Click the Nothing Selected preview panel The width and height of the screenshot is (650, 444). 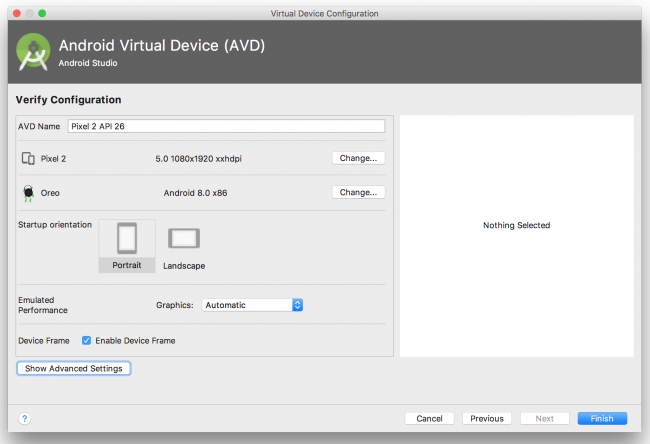coord(516,235)
